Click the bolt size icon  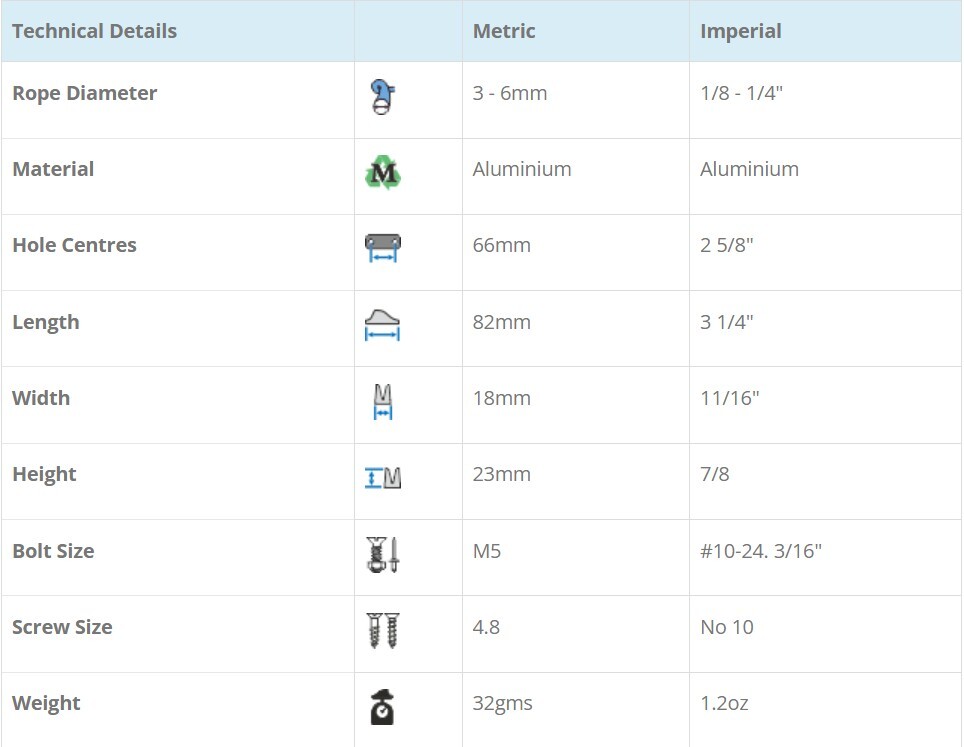382,554
